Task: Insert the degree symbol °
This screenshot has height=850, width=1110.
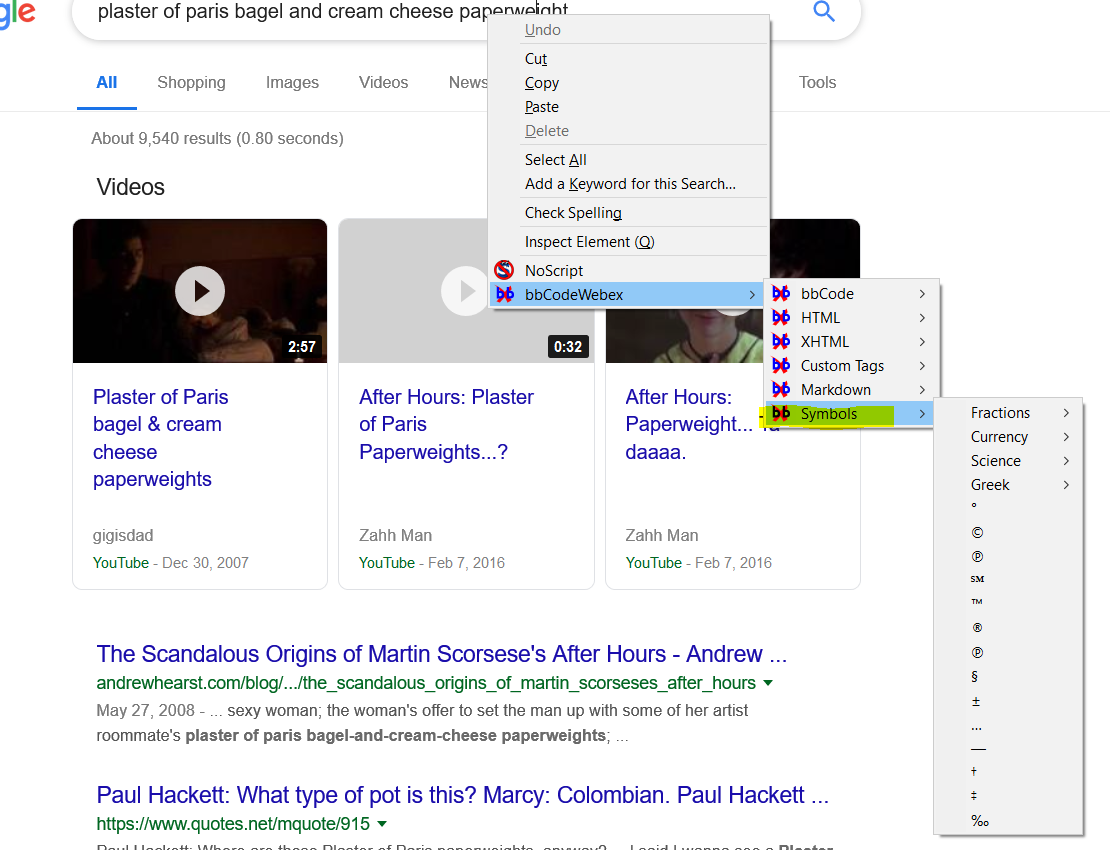Action: tap(974, 506)
